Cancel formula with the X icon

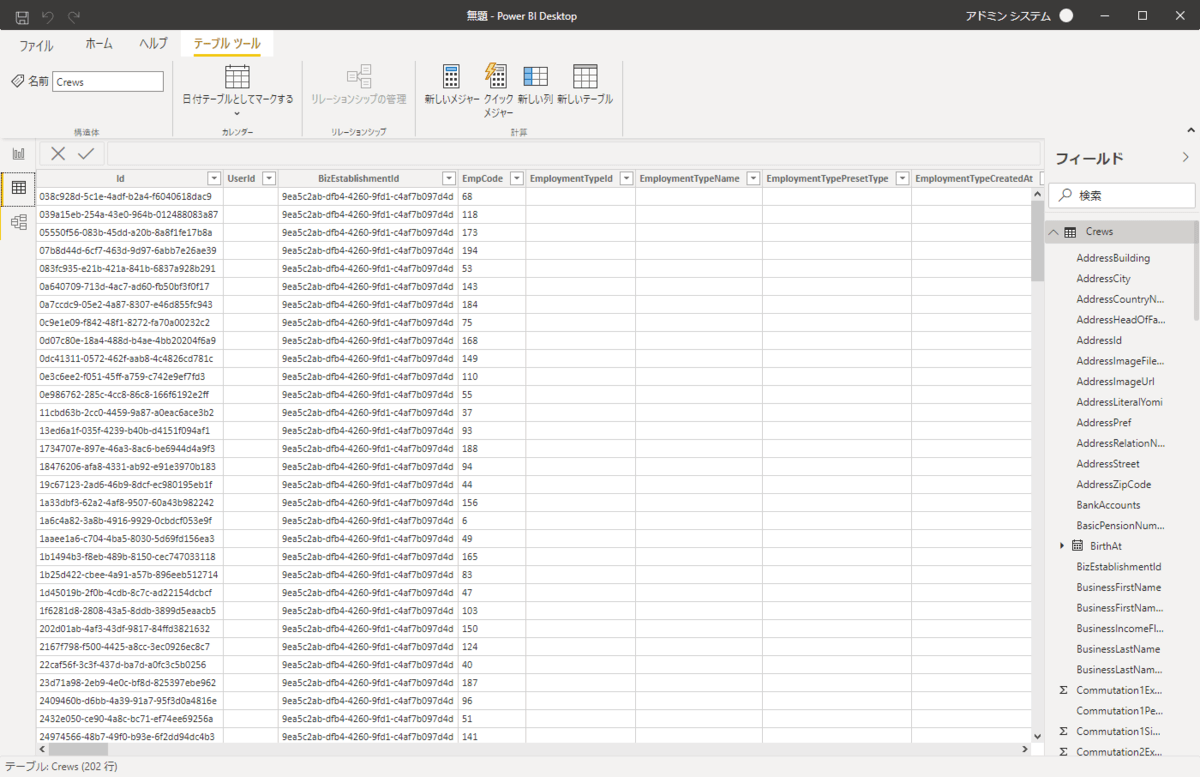pos(58,153)
